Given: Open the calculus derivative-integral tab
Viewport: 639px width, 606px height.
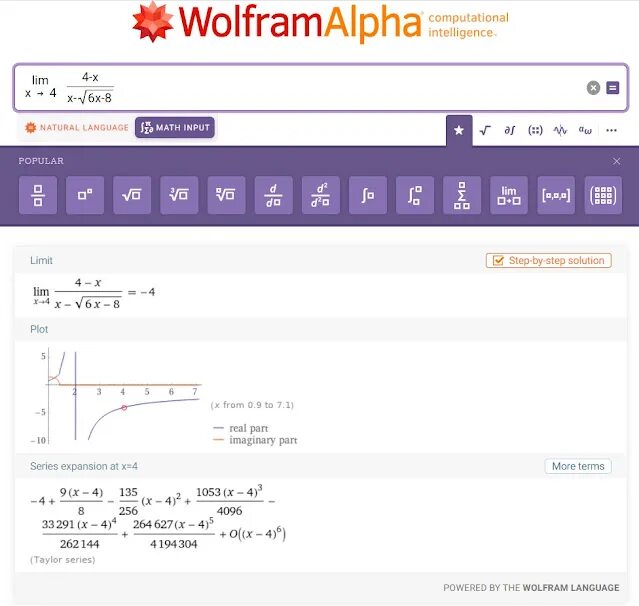Looking at the screenshot, I should pyautogui.click(x=510, y=130).
